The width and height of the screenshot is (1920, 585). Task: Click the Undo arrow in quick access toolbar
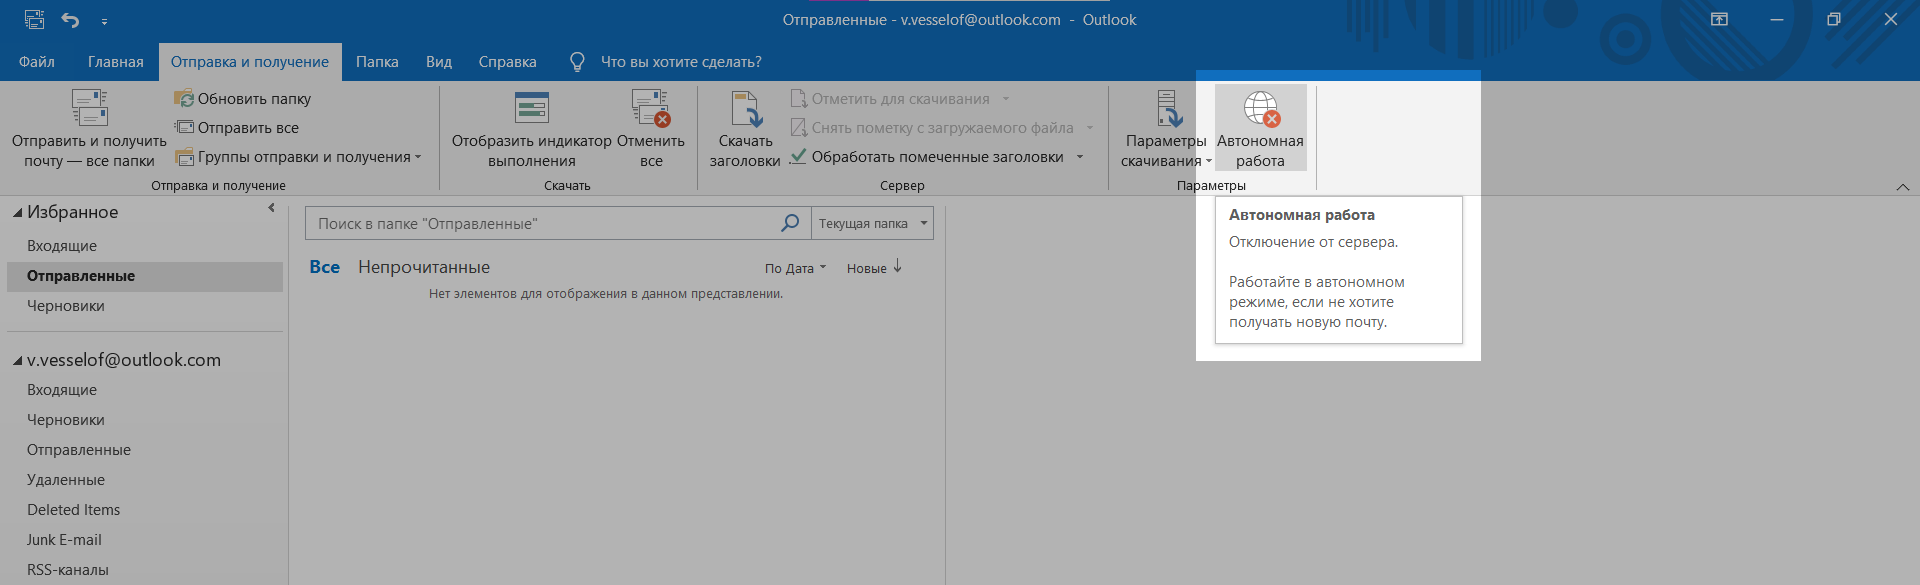[70, 19]
